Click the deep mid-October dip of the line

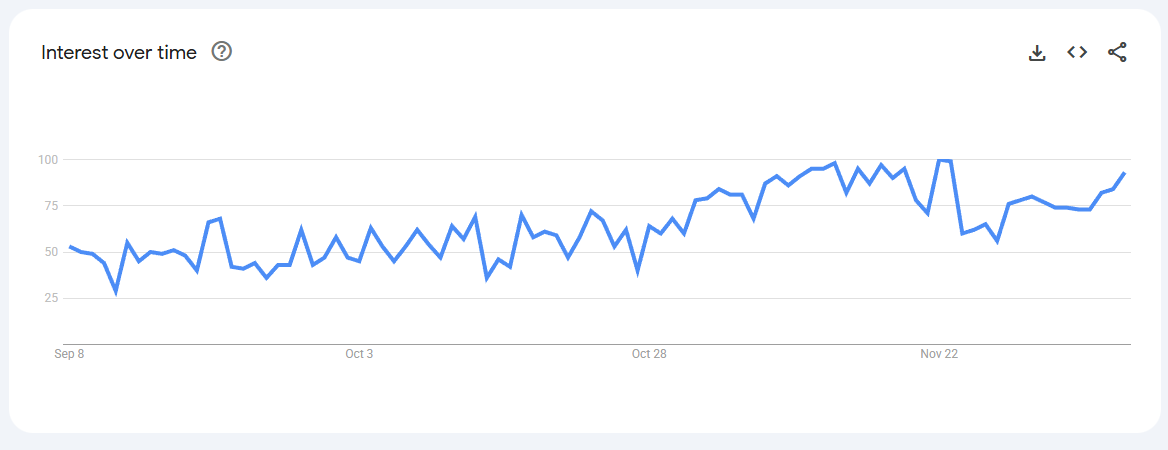pos(487,278)
